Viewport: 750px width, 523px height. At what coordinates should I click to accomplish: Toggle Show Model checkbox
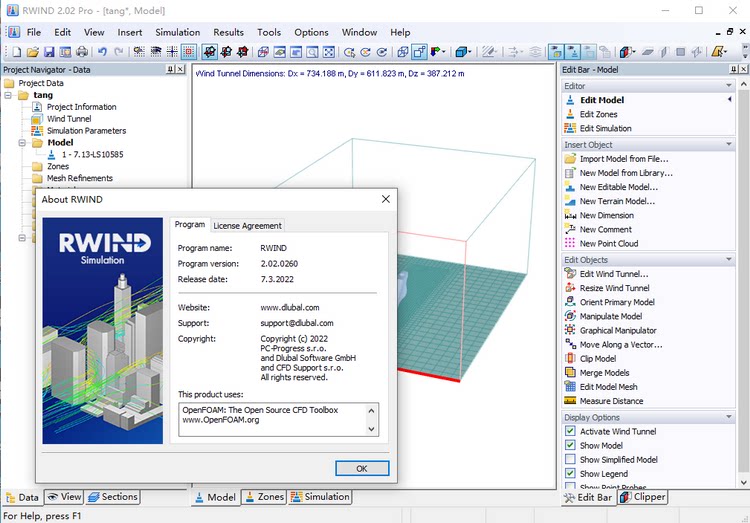click(570, 445)
